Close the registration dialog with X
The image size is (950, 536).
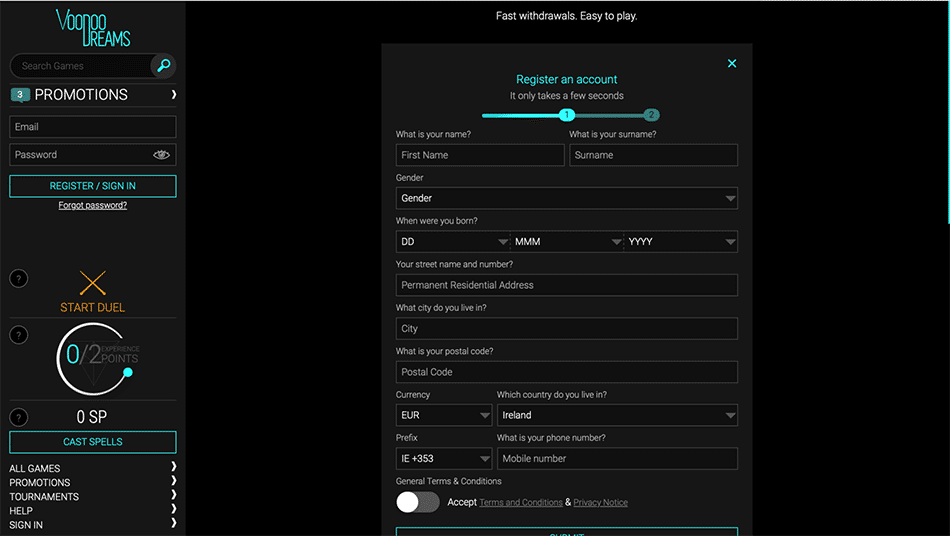point(732,64)
